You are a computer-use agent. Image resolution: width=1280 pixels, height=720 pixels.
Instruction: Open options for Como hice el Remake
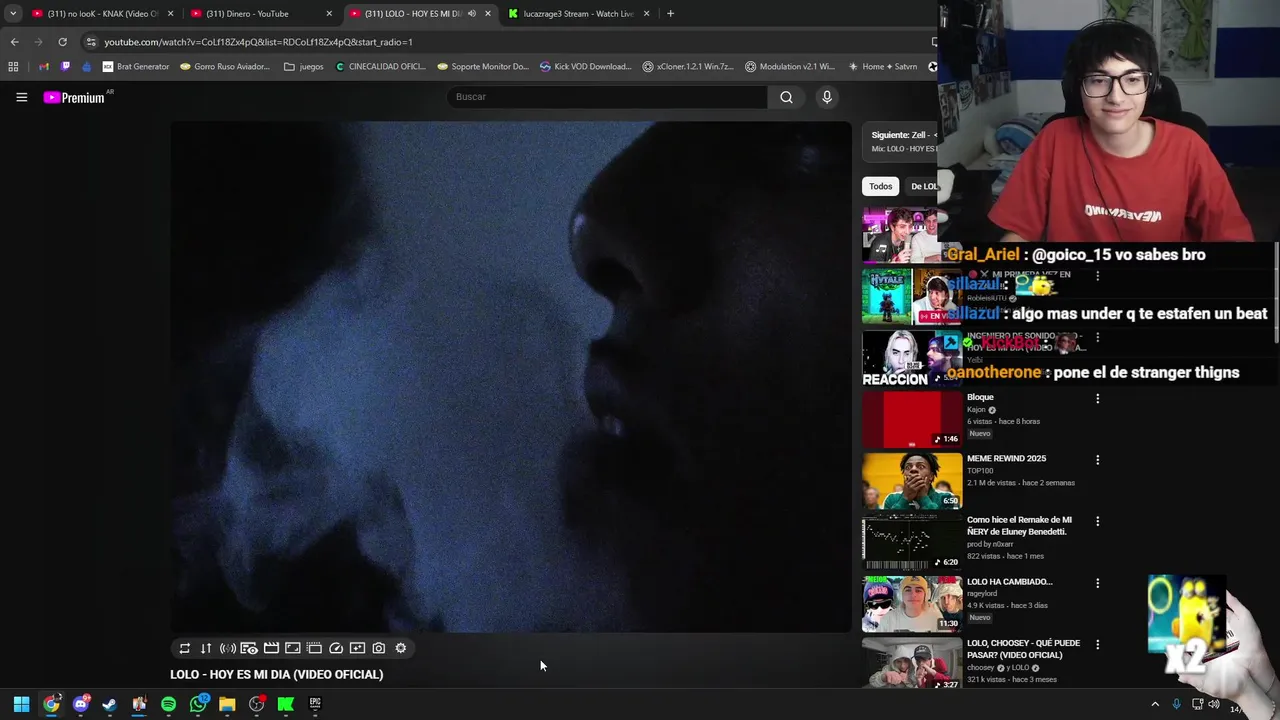[x=1097, y=521]
